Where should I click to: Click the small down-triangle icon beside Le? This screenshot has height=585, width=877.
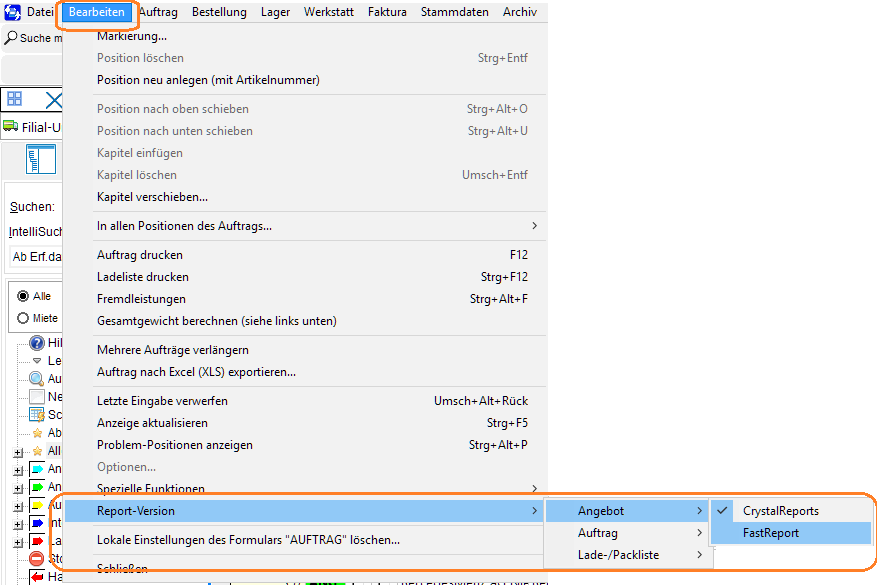coord(37,361)
